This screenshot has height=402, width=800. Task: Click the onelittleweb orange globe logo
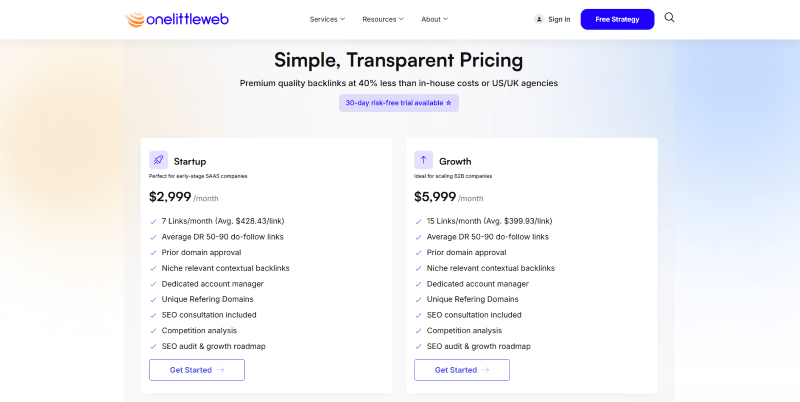pyautogui.click(x=135, y=19)
